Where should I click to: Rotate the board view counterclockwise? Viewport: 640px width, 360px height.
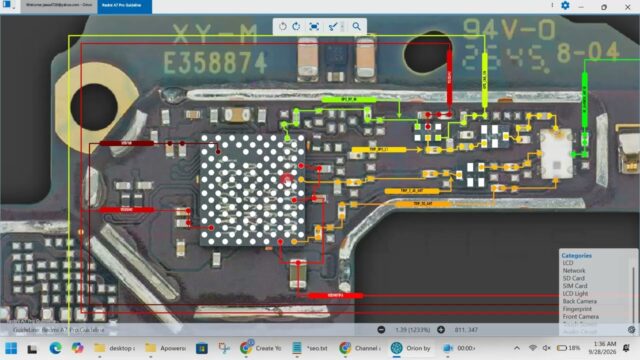282,27
